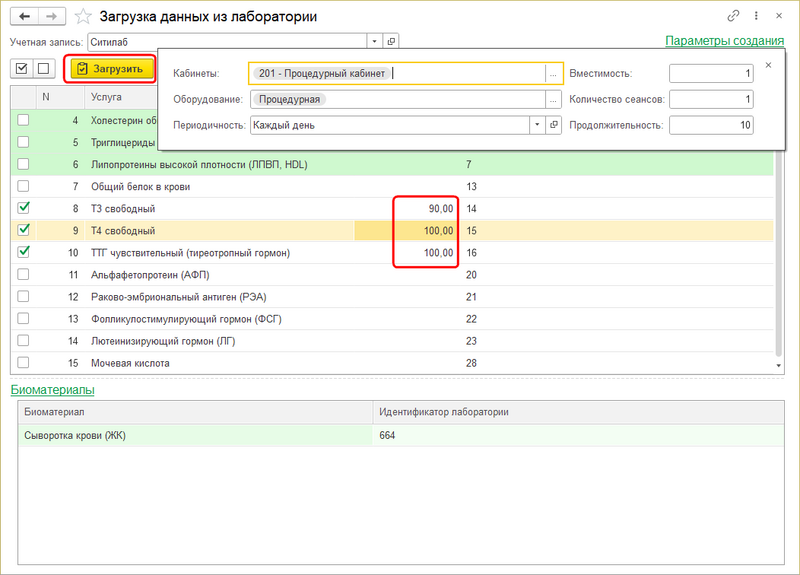Click the Продолжительность input field
The width and height of the screenshot is (800, 575).
click(711, 125)
